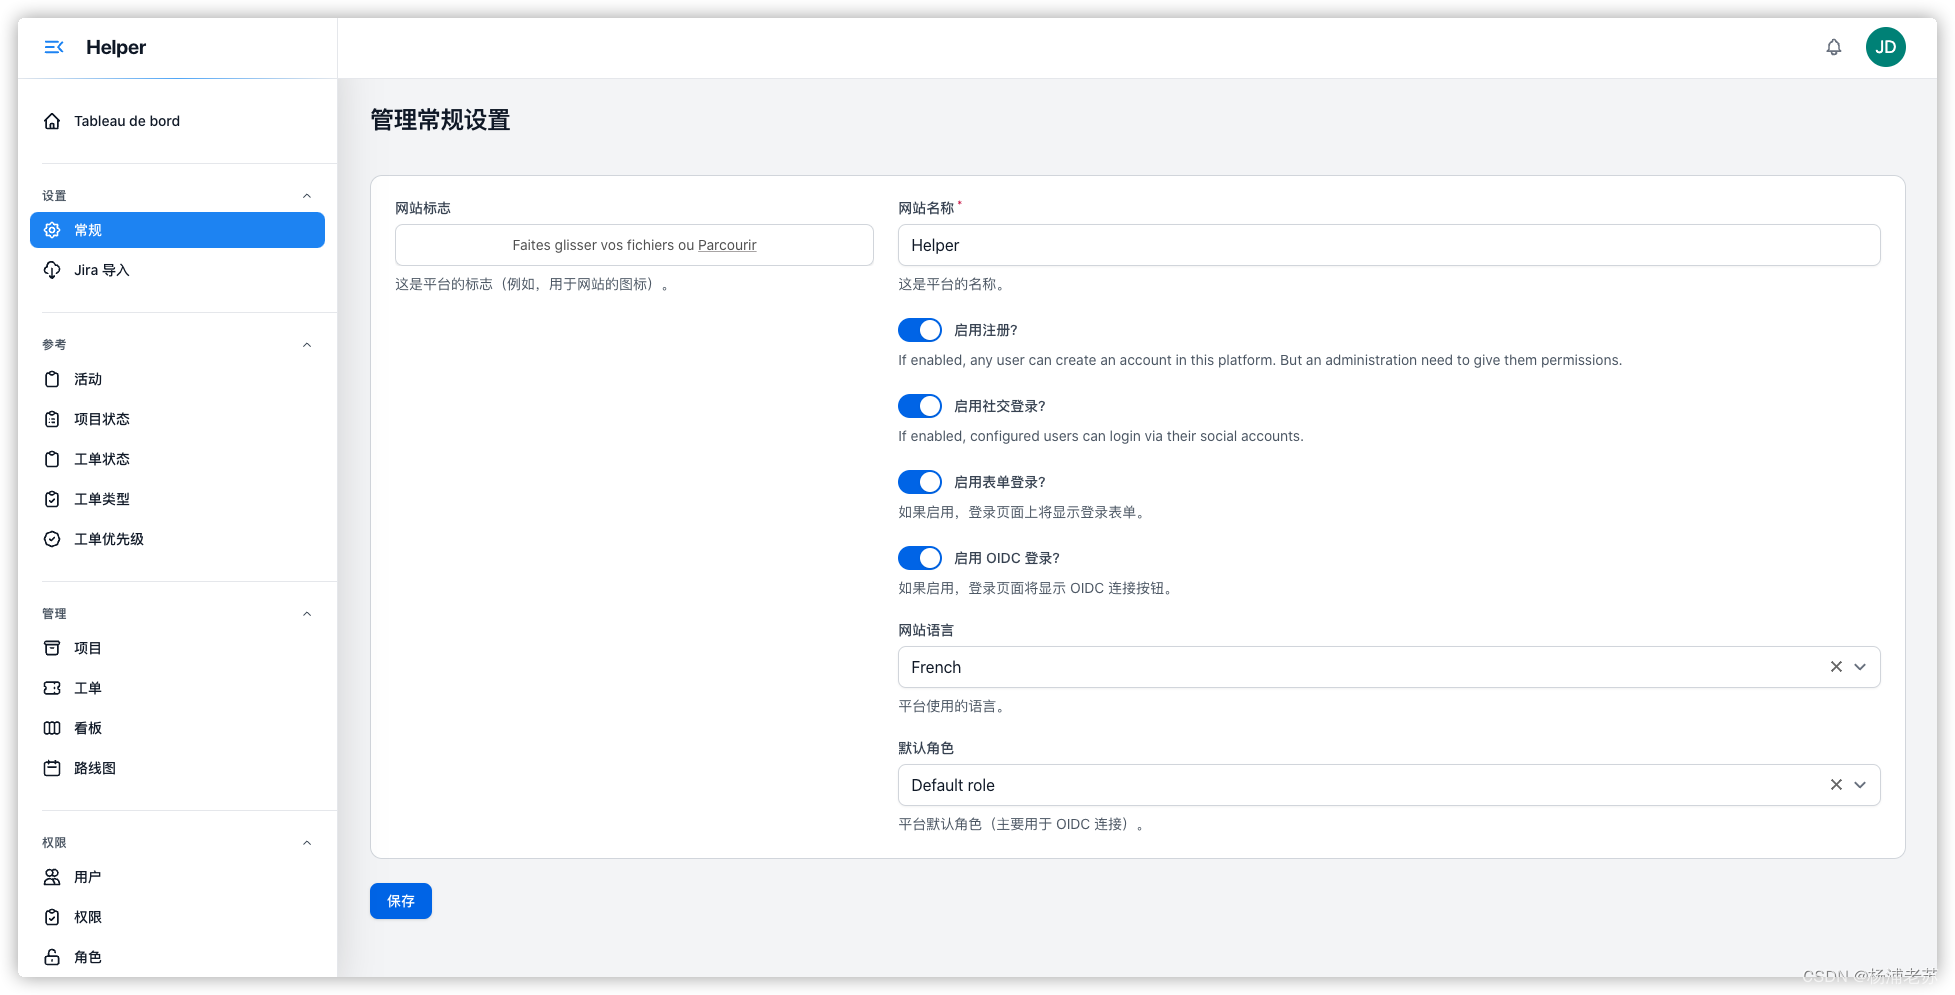Open 用户 page

coord(177,877)
